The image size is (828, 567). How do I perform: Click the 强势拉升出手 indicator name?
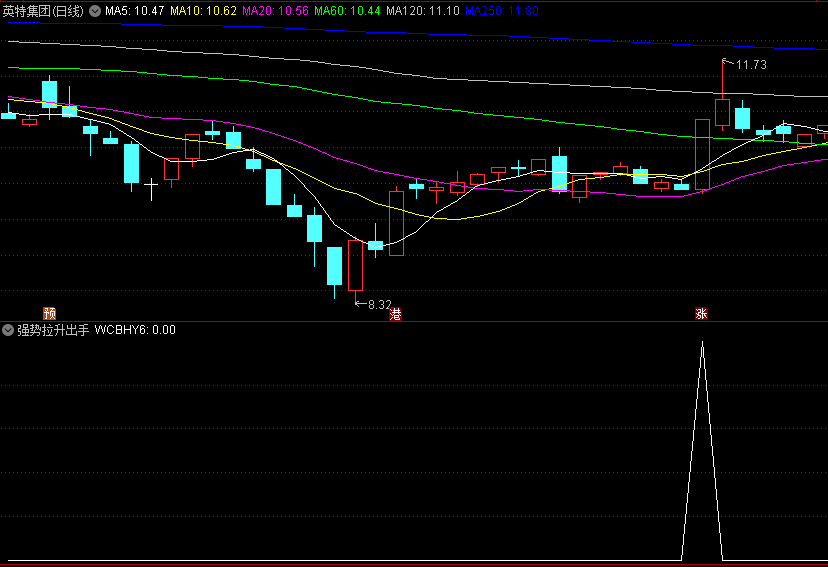point(53,330)
